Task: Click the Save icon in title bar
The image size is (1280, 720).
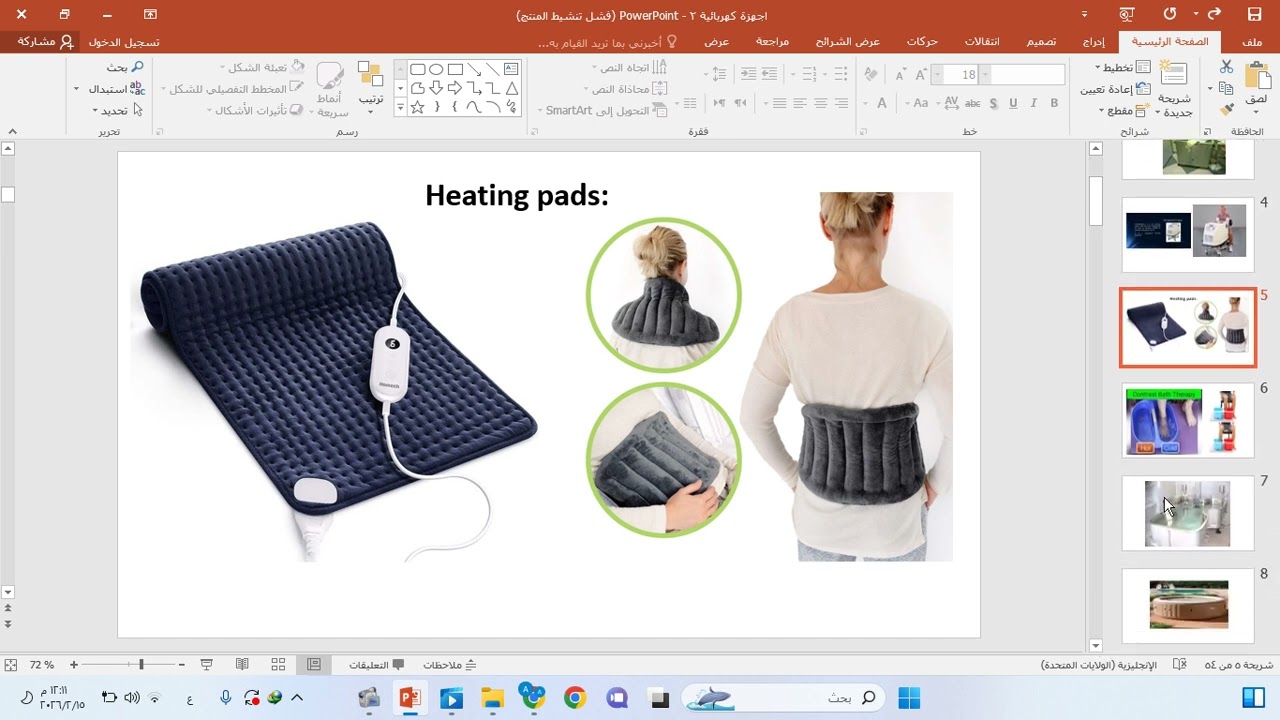Action: [1254, 14]
